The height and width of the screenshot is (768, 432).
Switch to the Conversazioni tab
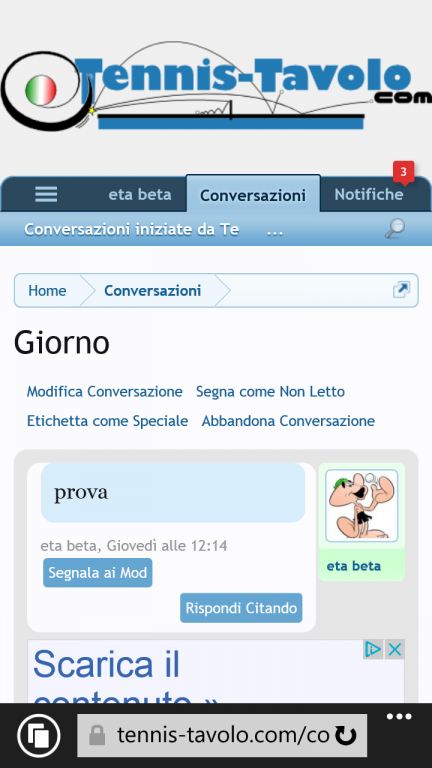click(253, 195)
